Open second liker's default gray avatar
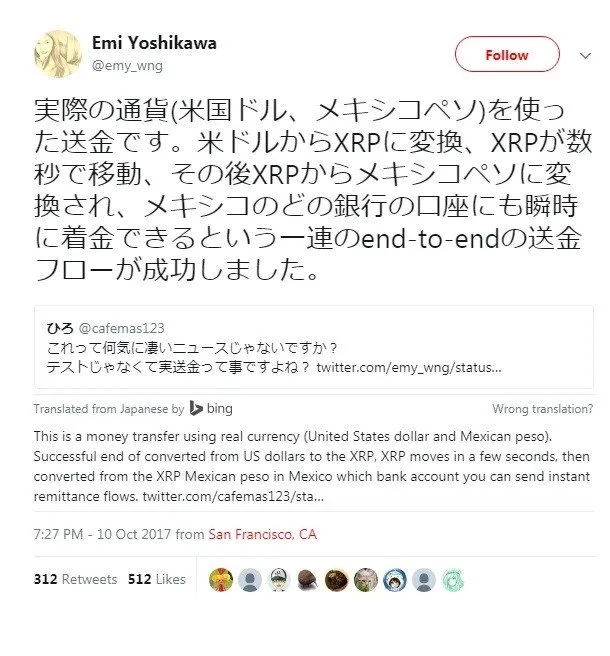This screenshot has height=656, width=610. [250, 580]
